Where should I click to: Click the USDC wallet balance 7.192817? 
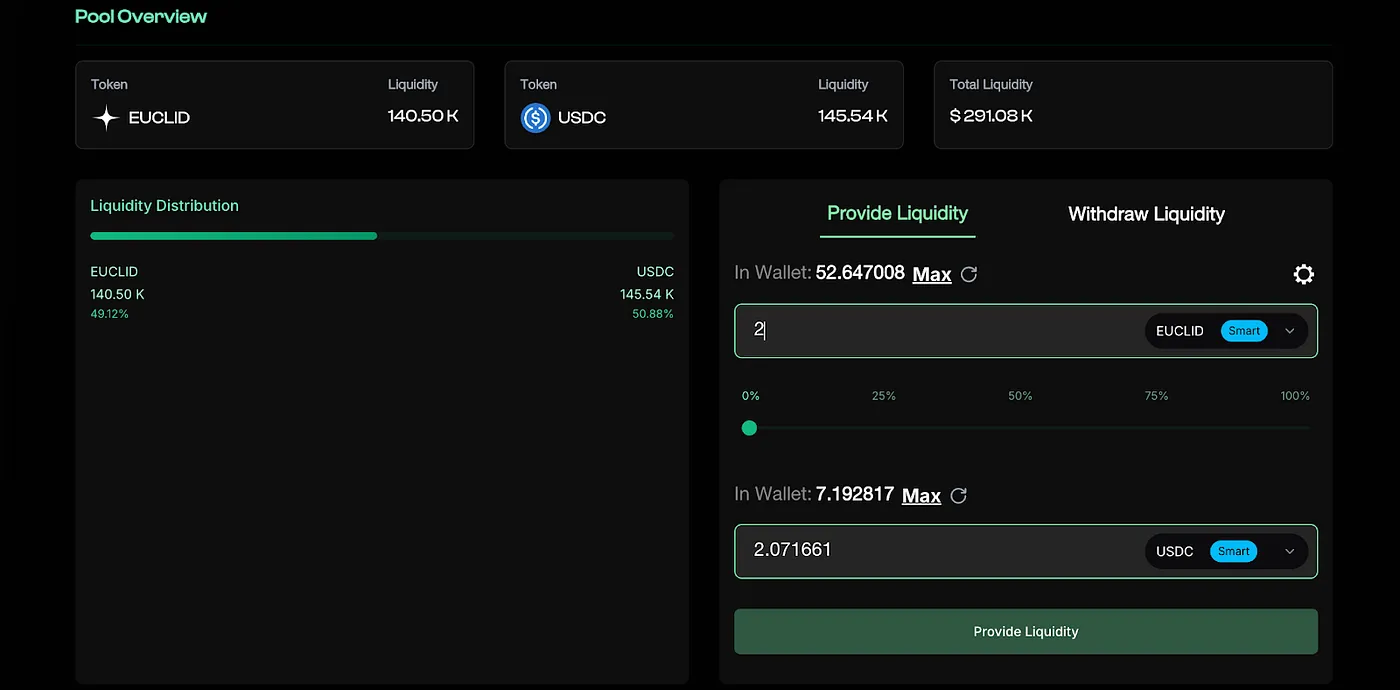tap(855, 494)
